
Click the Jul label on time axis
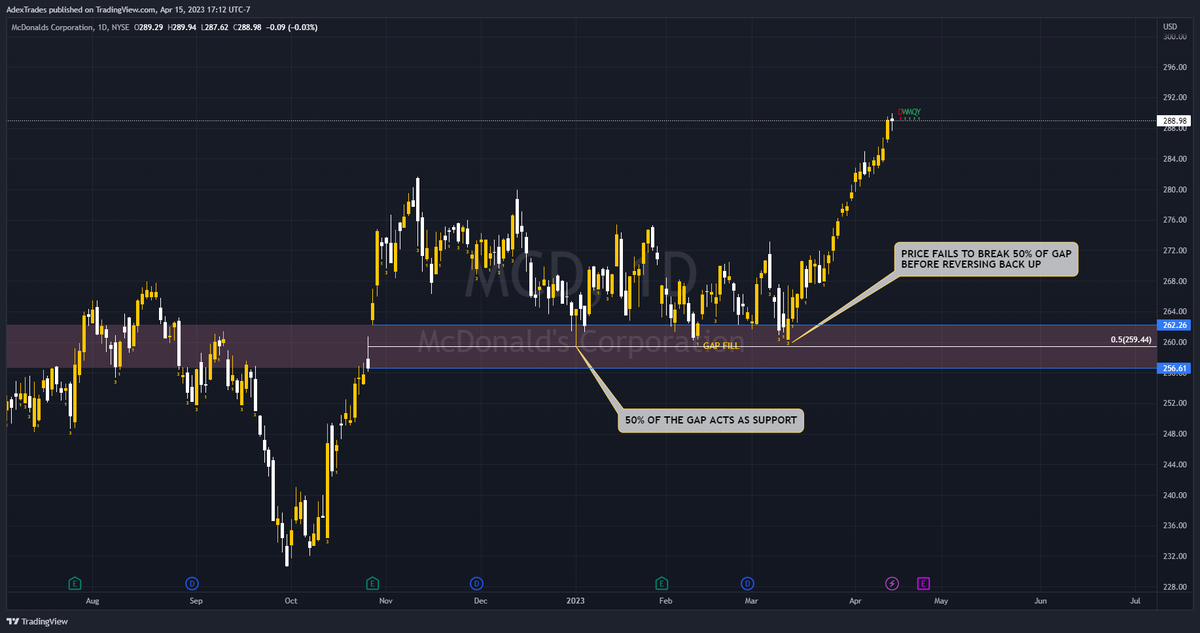(1135, 601)
